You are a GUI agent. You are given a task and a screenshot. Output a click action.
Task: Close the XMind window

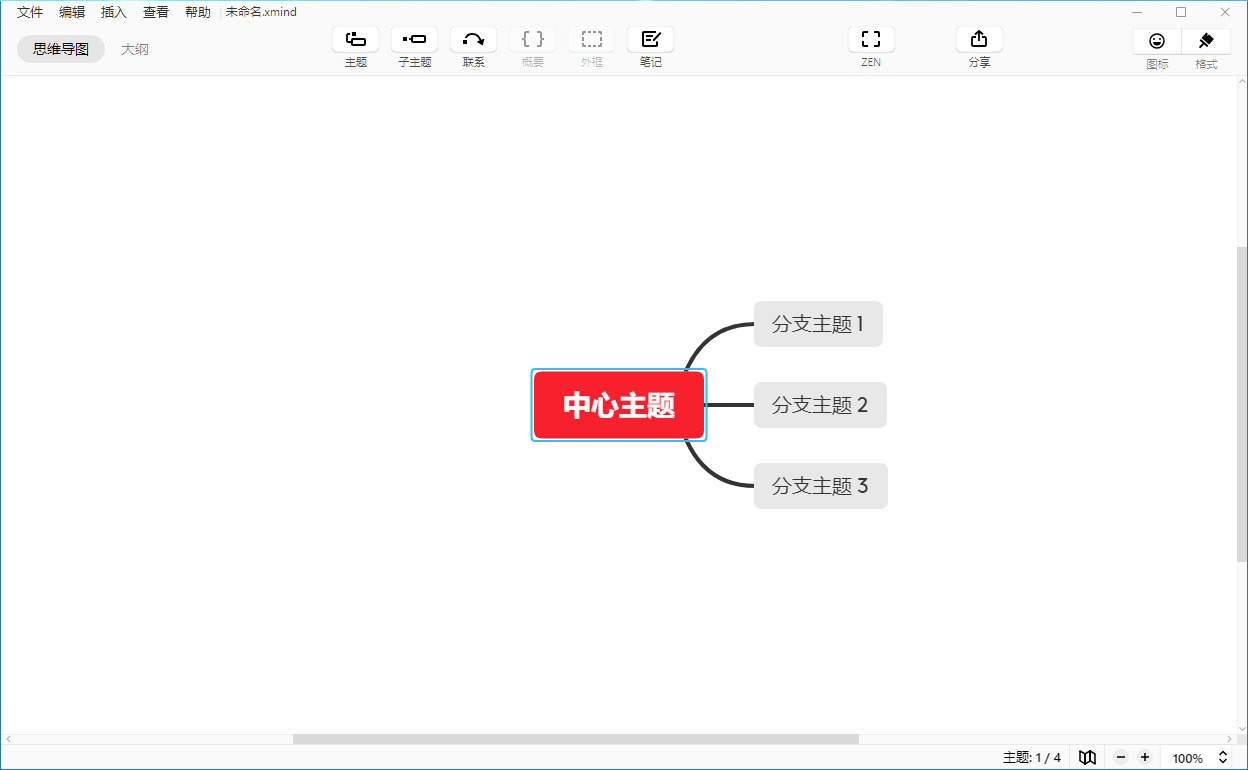[x=1225, y=12]
